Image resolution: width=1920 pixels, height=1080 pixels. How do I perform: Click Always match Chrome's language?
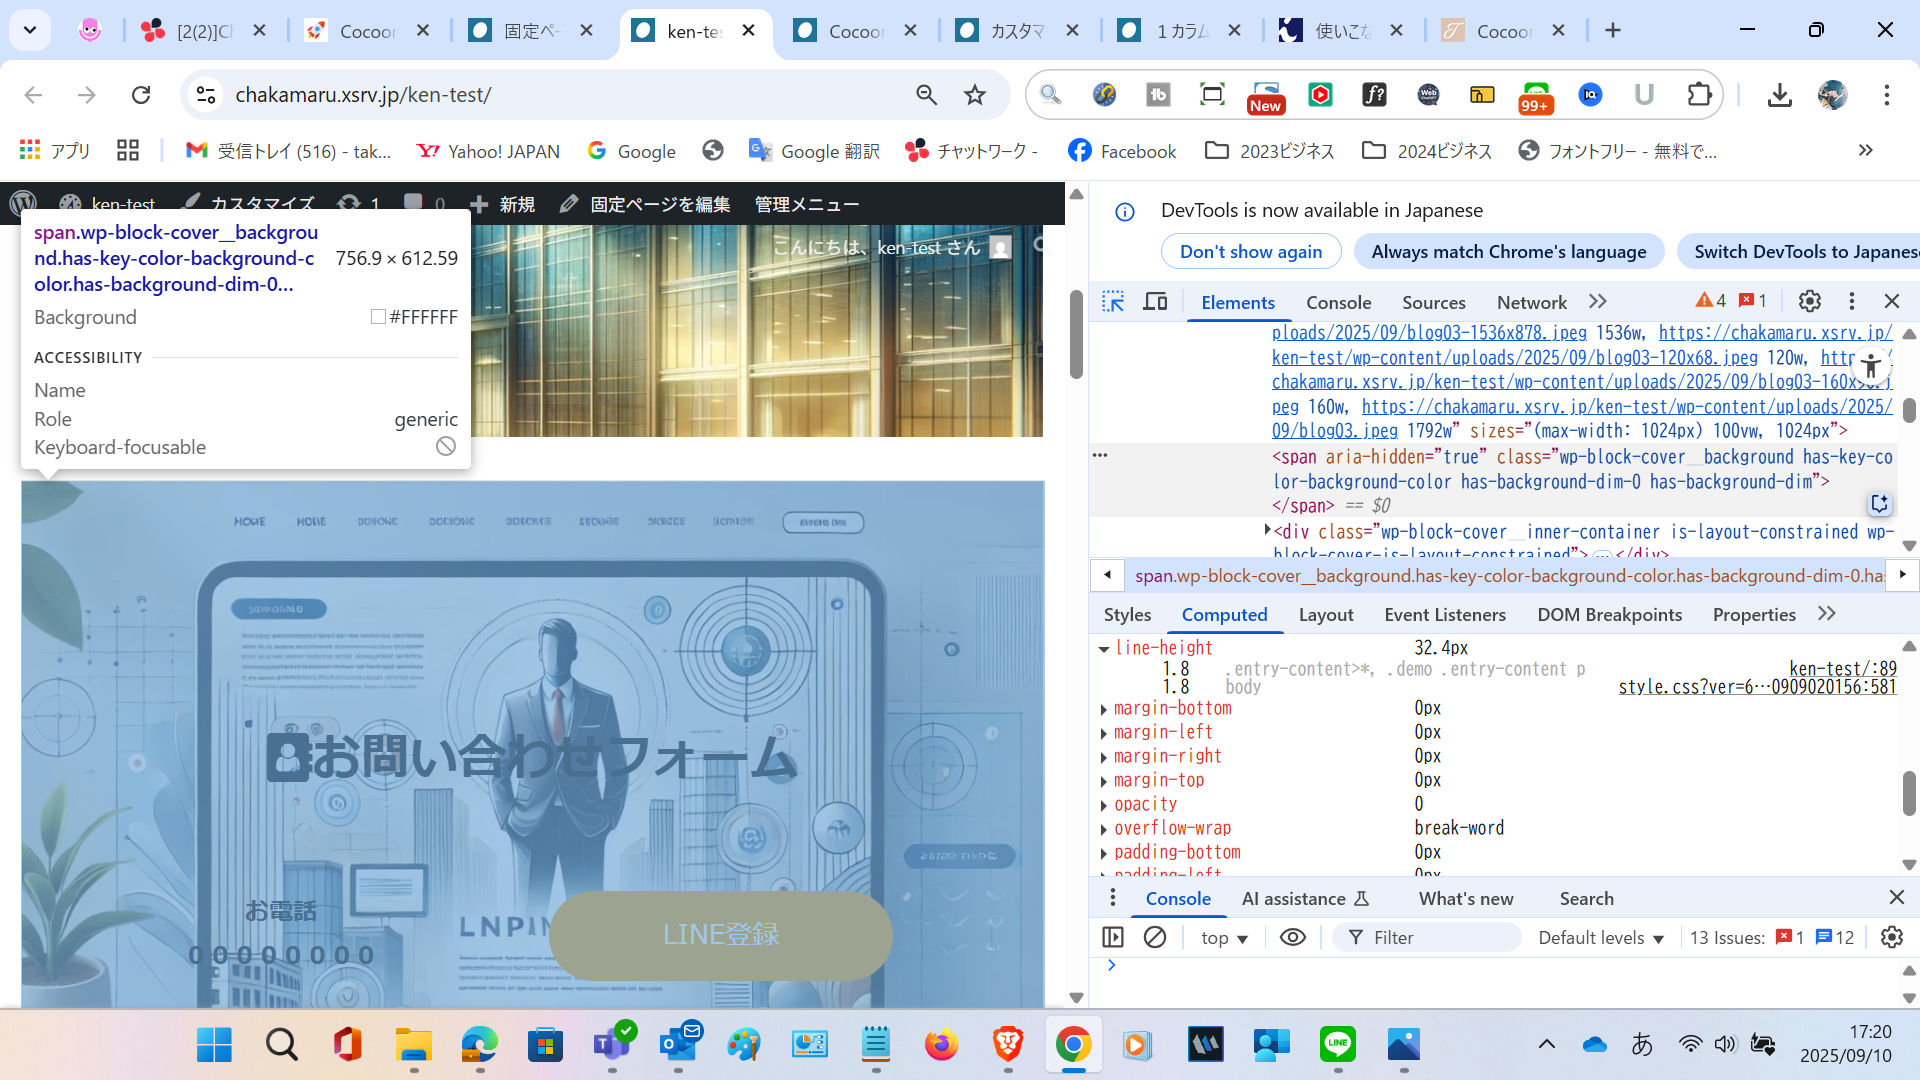pyautogui.click(x=1508, y=251)
